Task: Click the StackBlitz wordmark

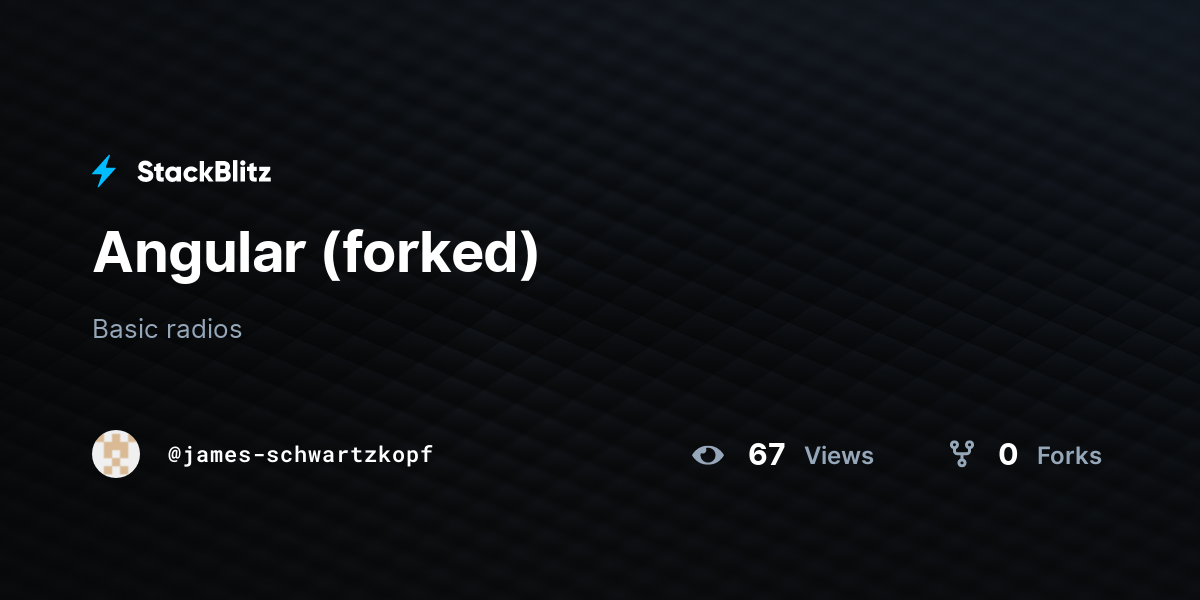Action: (x=204, y=172)
